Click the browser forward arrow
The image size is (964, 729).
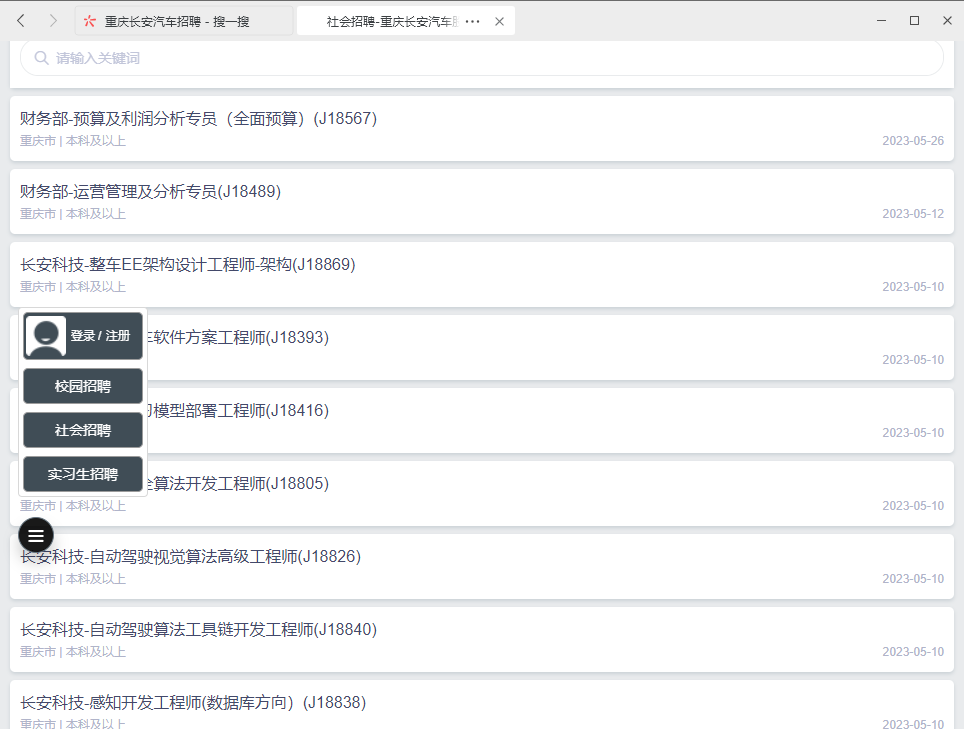point(53,21)
